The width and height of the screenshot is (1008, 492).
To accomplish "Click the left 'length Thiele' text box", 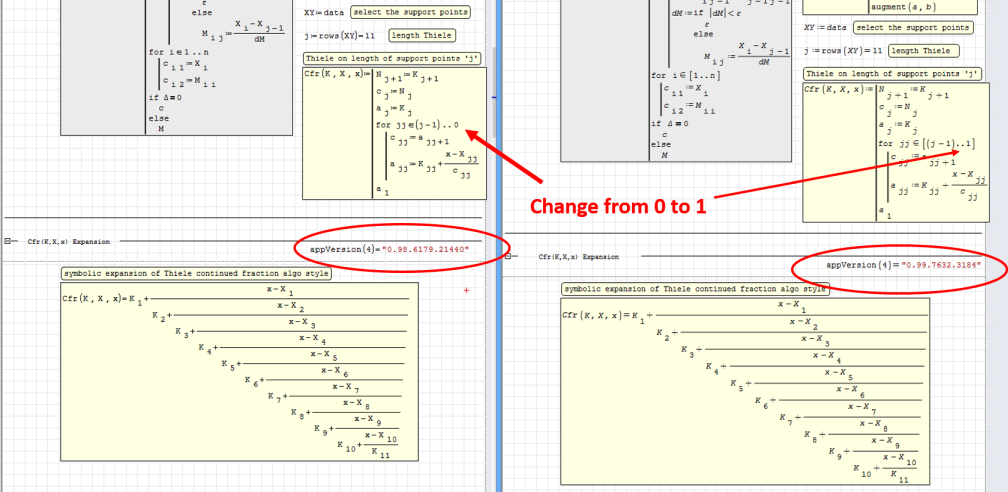I will (x=421, y=36).
